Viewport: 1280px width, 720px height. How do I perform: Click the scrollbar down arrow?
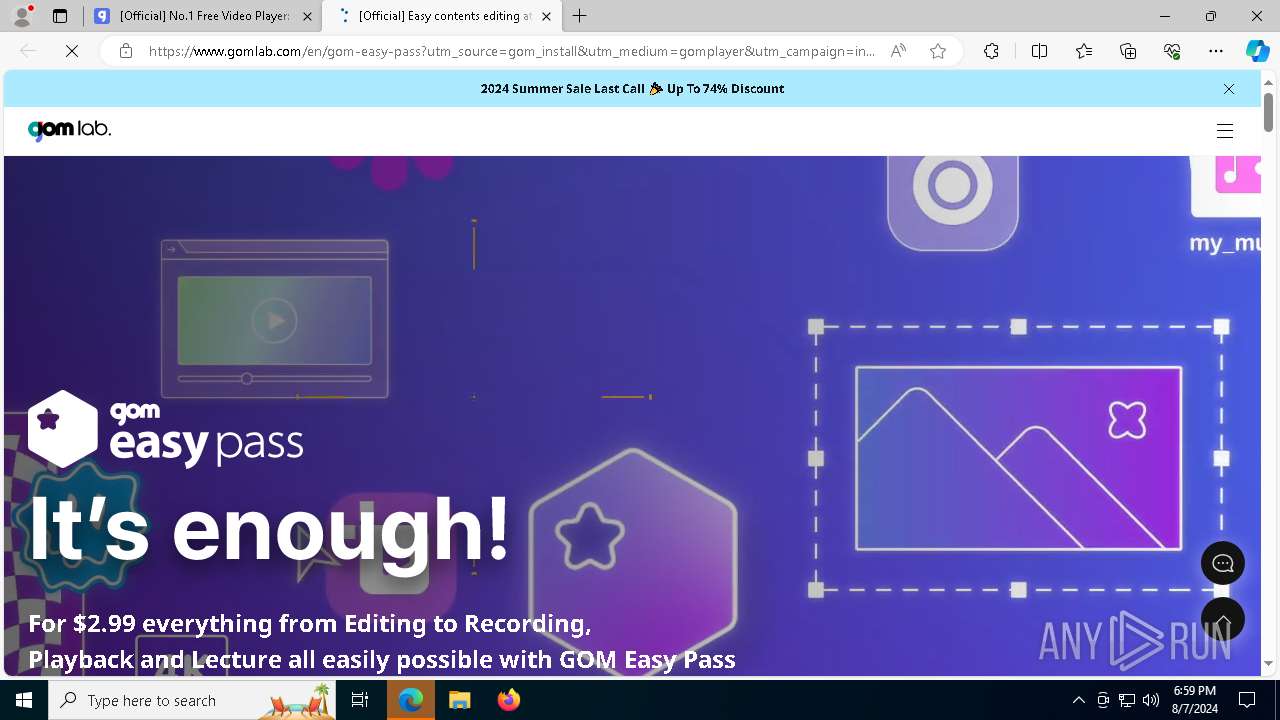pyautogui.click(x=1268, y=663)
